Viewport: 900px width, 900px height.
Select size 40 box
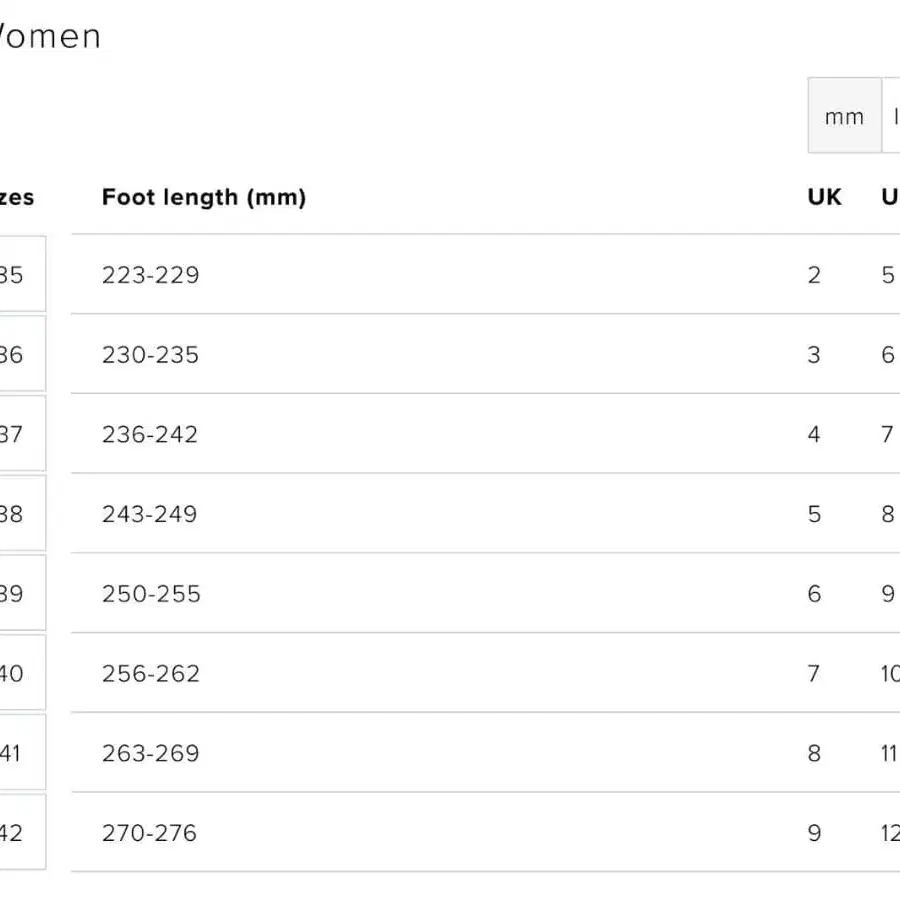(18, 673)
